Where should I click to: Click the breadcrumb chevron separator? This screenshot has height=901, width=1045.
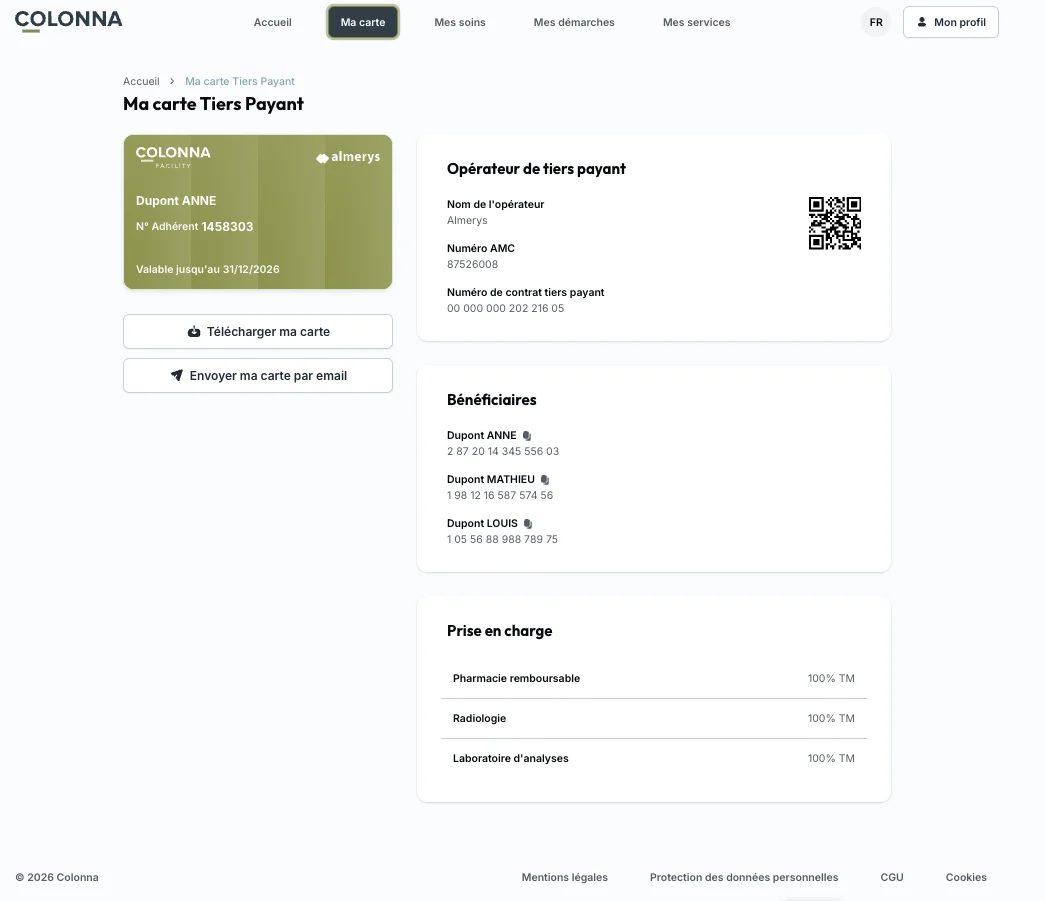tap(172, 81)
